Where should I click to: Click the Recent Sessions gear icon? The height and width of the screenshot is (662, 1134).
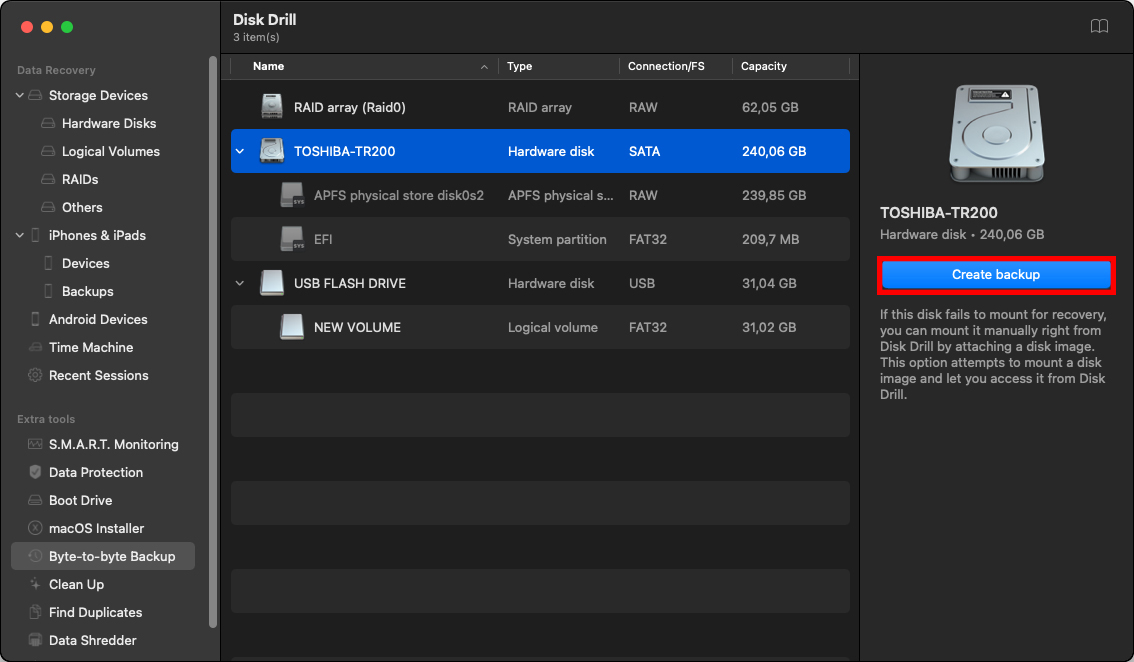(35, 375)
